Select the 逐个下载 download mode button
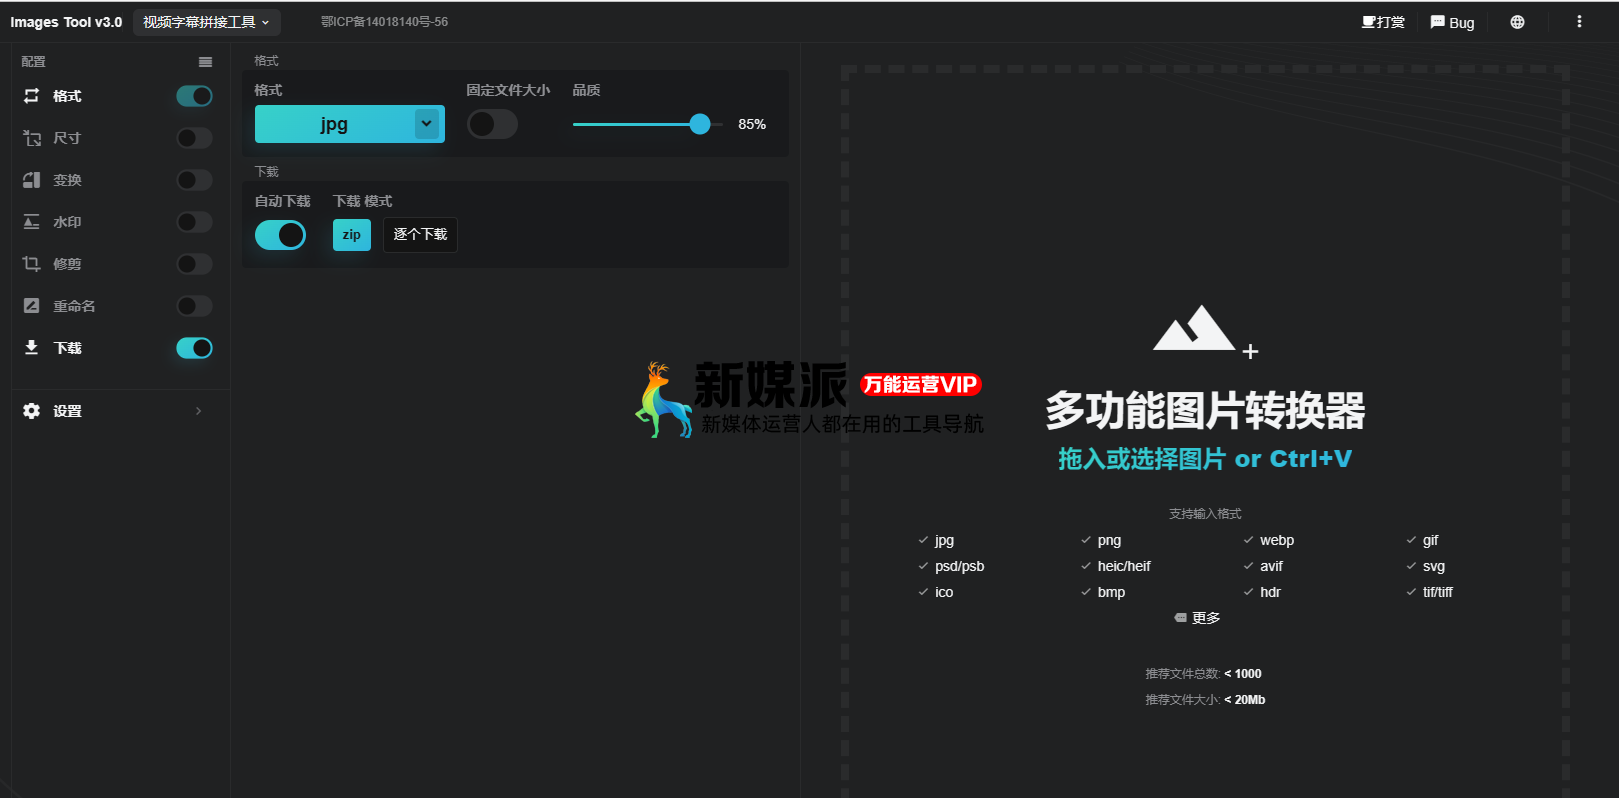The image size is (1619, 798). [420, 235]
